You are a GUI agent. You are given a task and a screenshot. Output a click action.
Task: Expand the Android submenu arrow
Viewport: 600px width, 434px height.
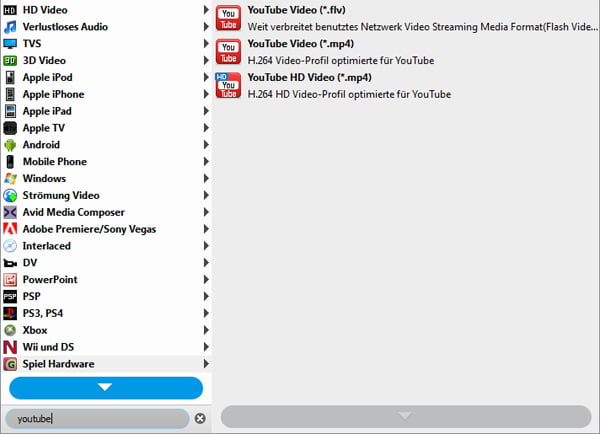click(206, 145)
